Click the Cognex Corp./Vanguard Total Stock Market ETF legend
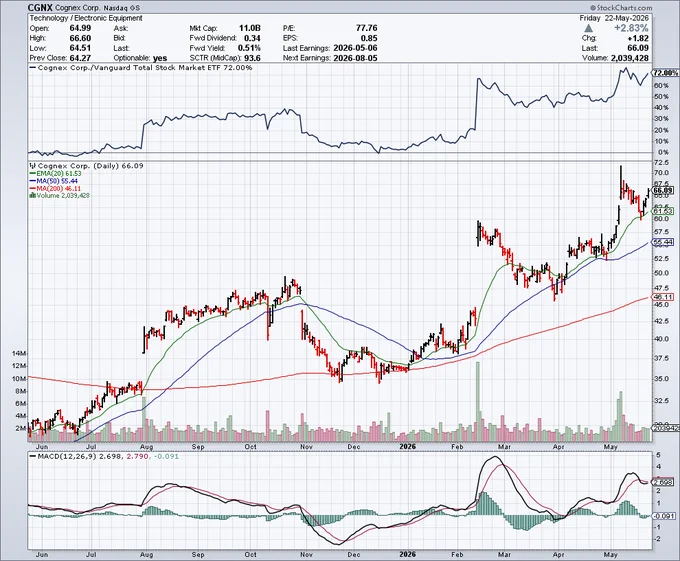This screenshot has width=680, height=561. [141, 68]
